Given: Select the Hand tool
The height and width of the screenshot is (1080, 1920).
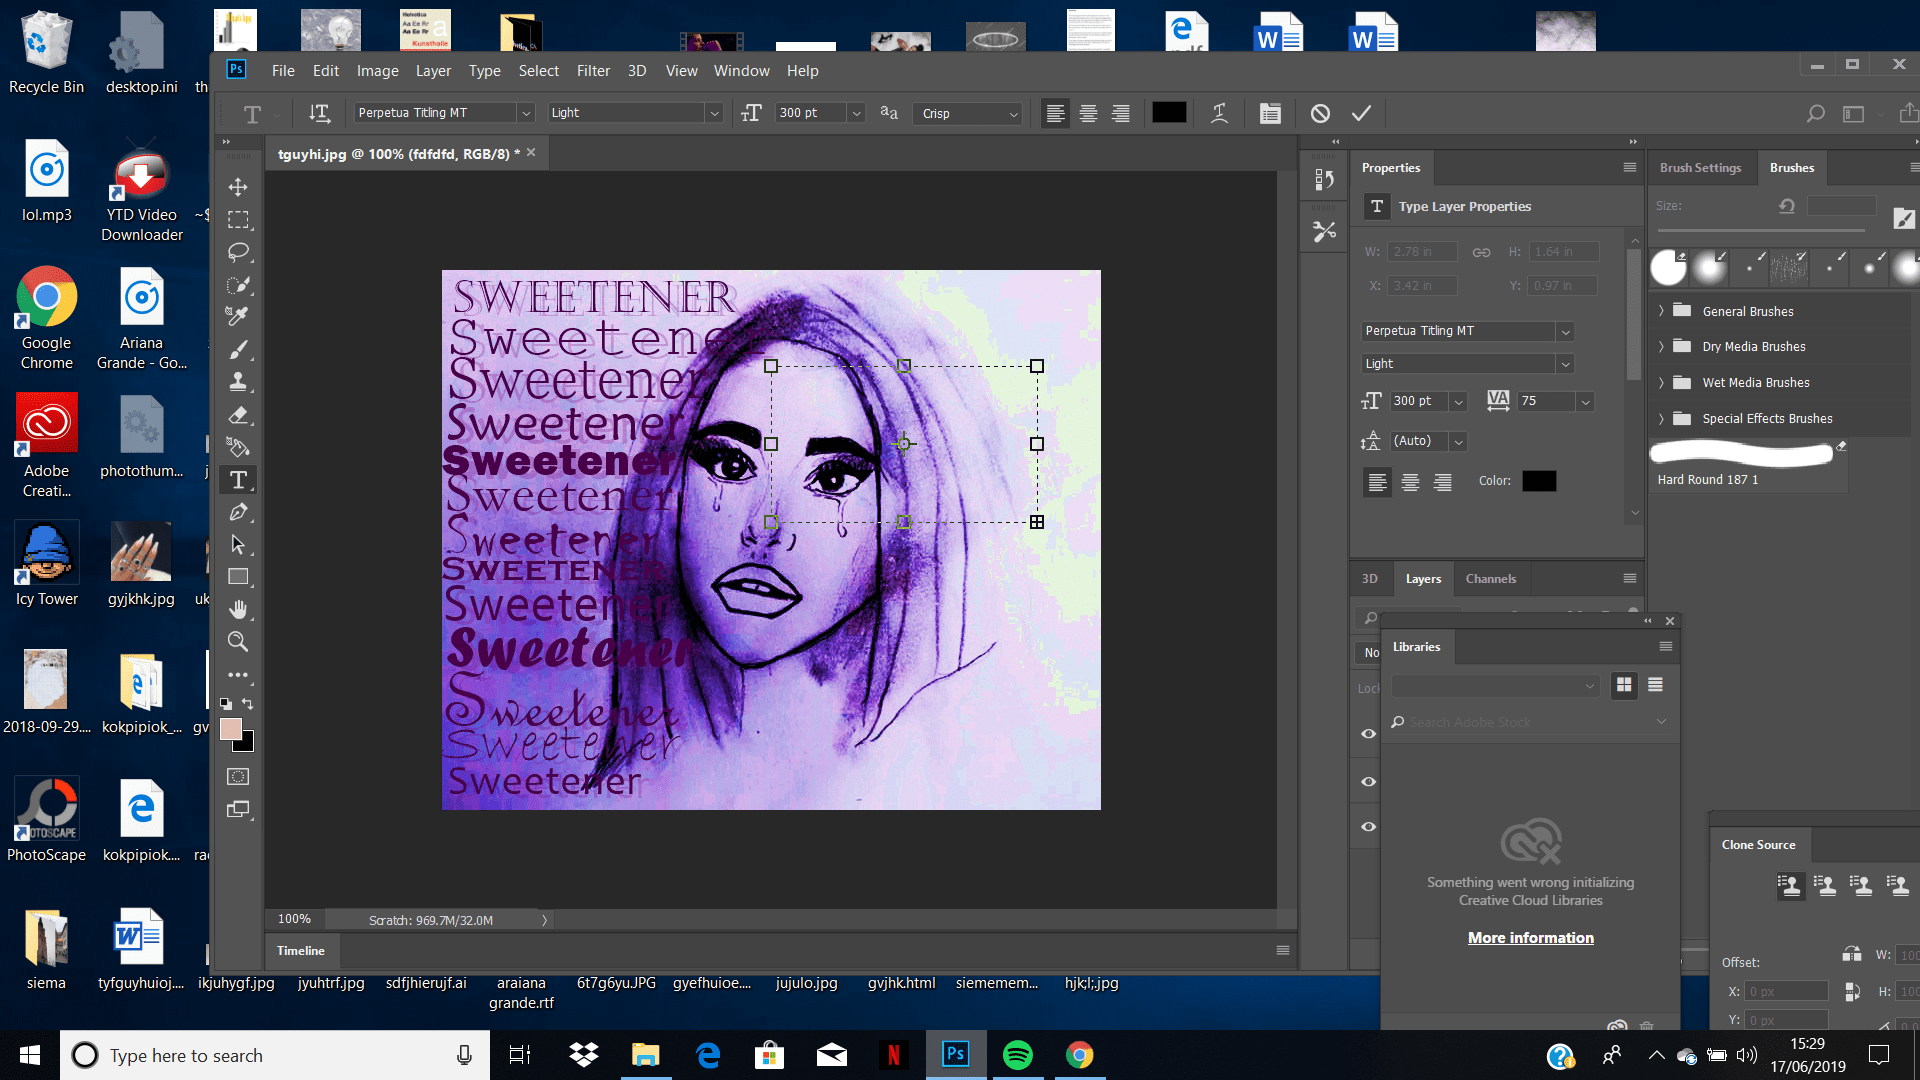Looking at the screenshot, I should tap(238, 609).
